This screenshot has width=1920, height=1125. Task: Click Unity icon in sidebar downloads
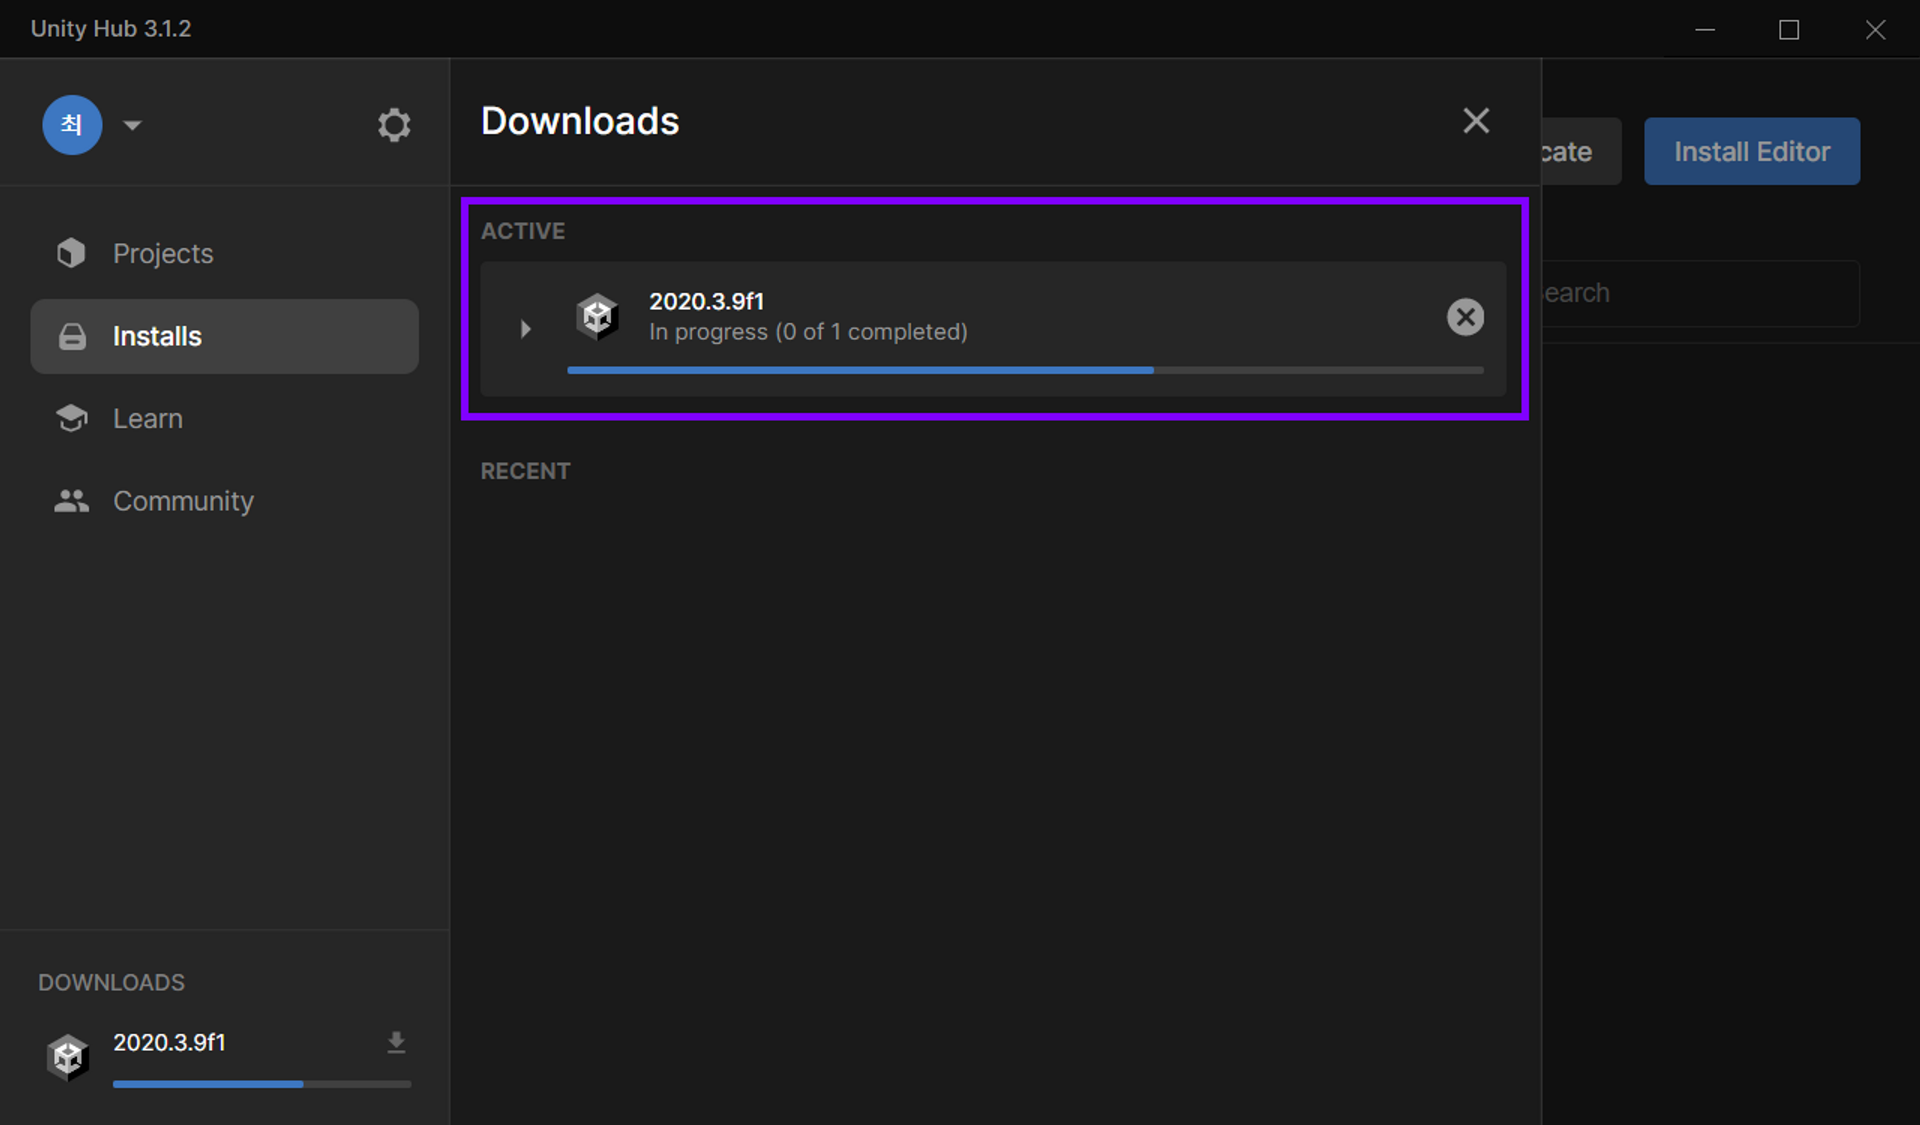click(68, 1057)
